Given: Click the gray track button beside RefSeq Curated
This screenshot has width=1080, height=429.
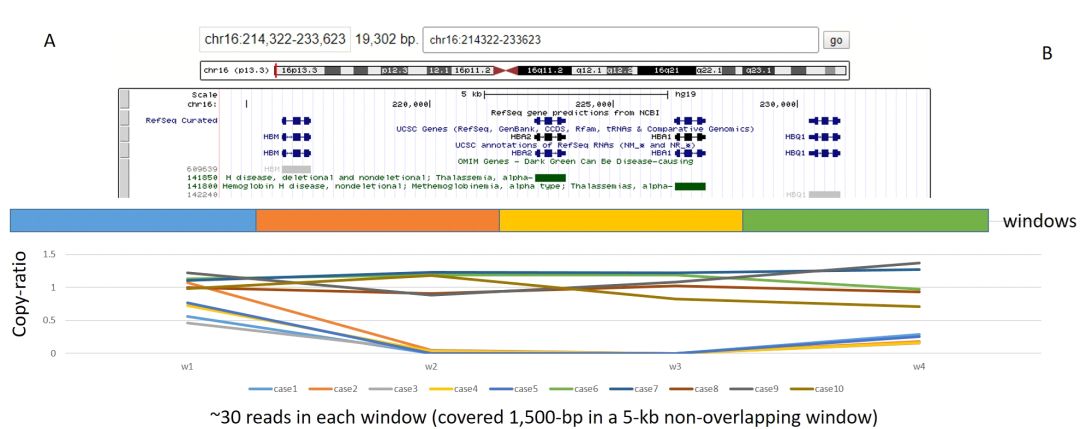Looking at the screenshot, I should tap(126, 120).
